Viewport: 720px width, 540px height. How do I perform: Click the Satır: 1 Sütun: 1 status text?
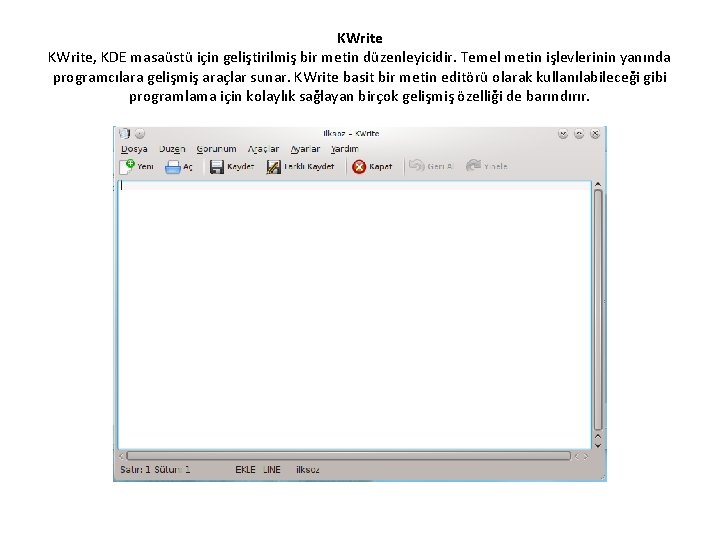pos(155,470)
